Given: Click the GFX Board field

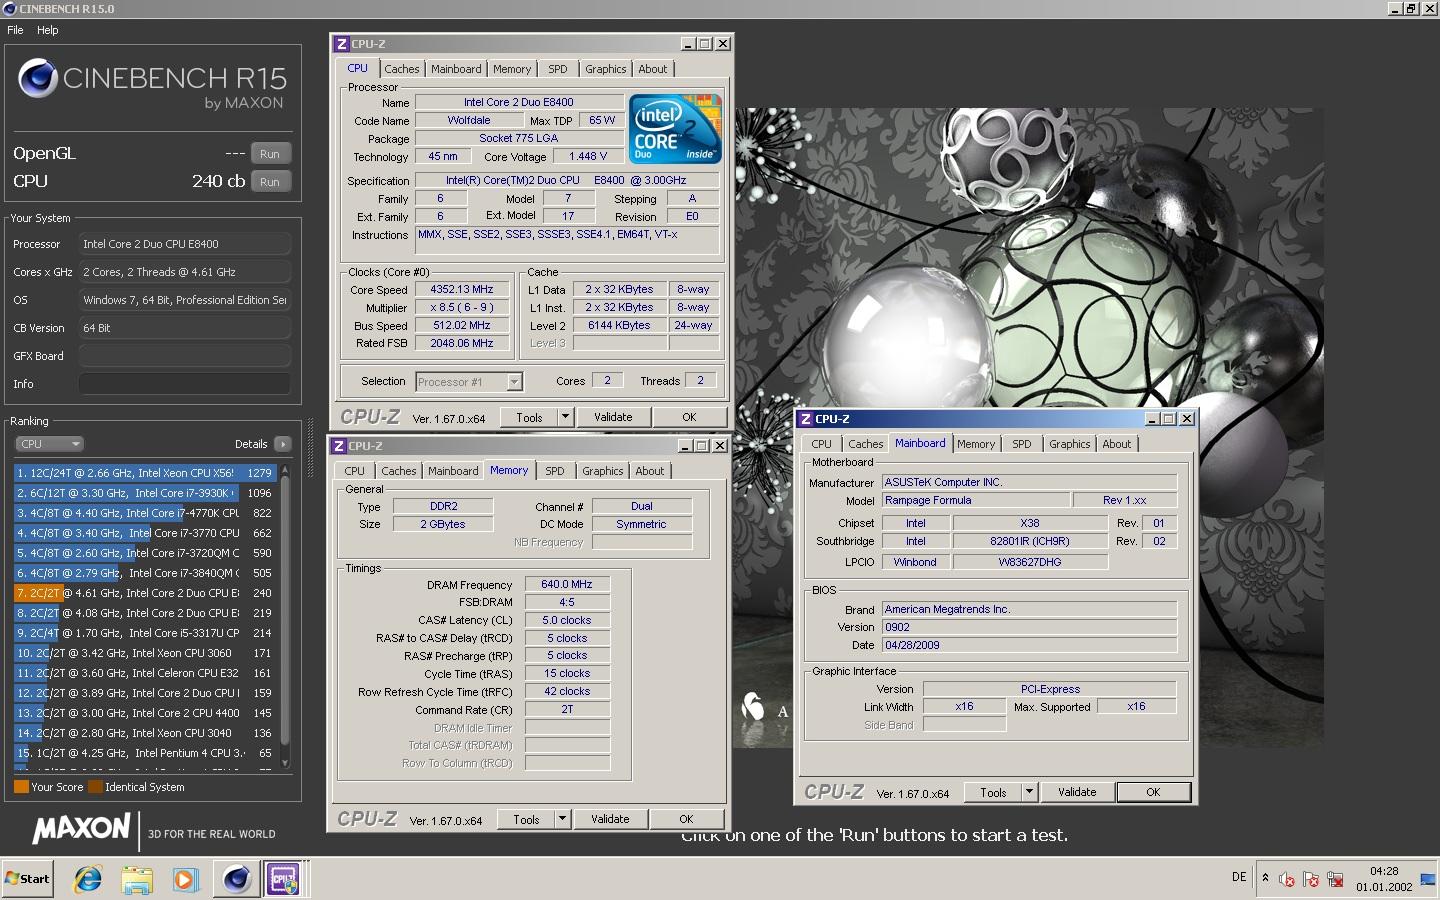Looking at the screenshot, I should [x=185, y=356].
